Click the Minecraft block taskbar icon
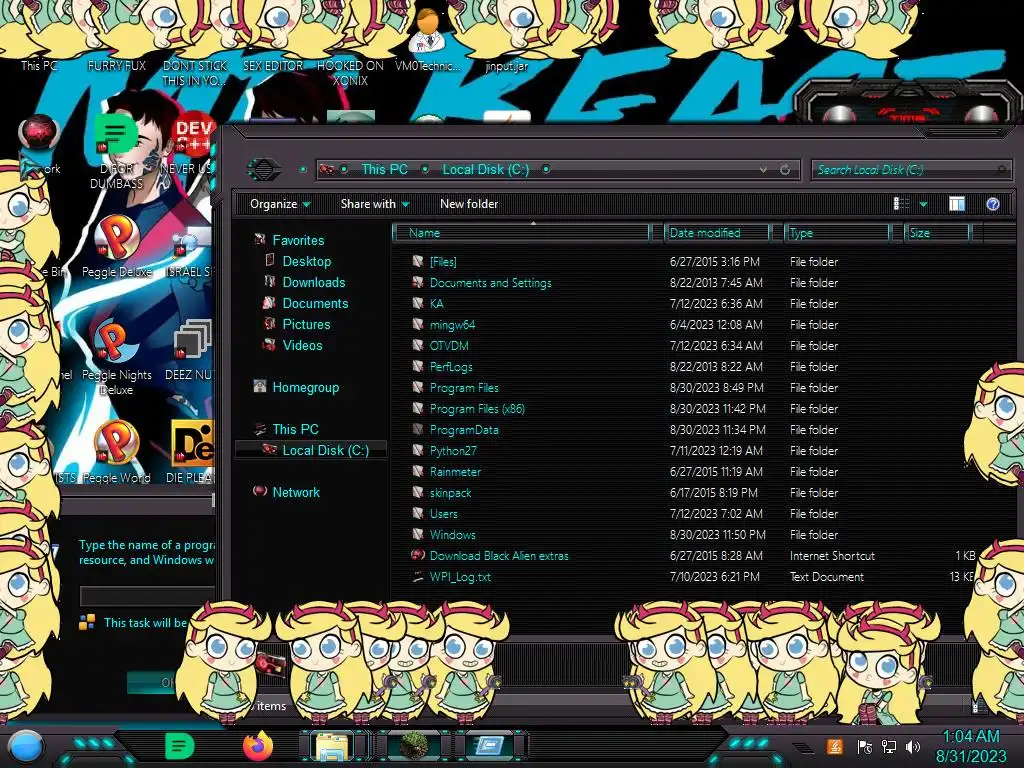 pos(413,746)
